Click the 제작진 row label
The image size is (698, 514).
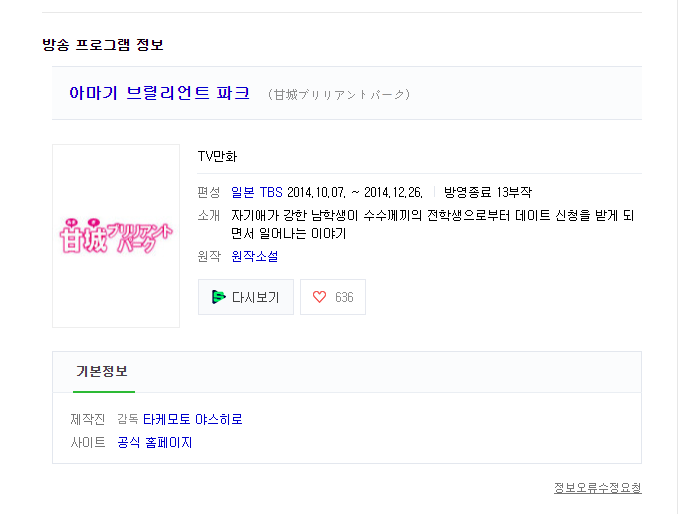coord(87,419)
